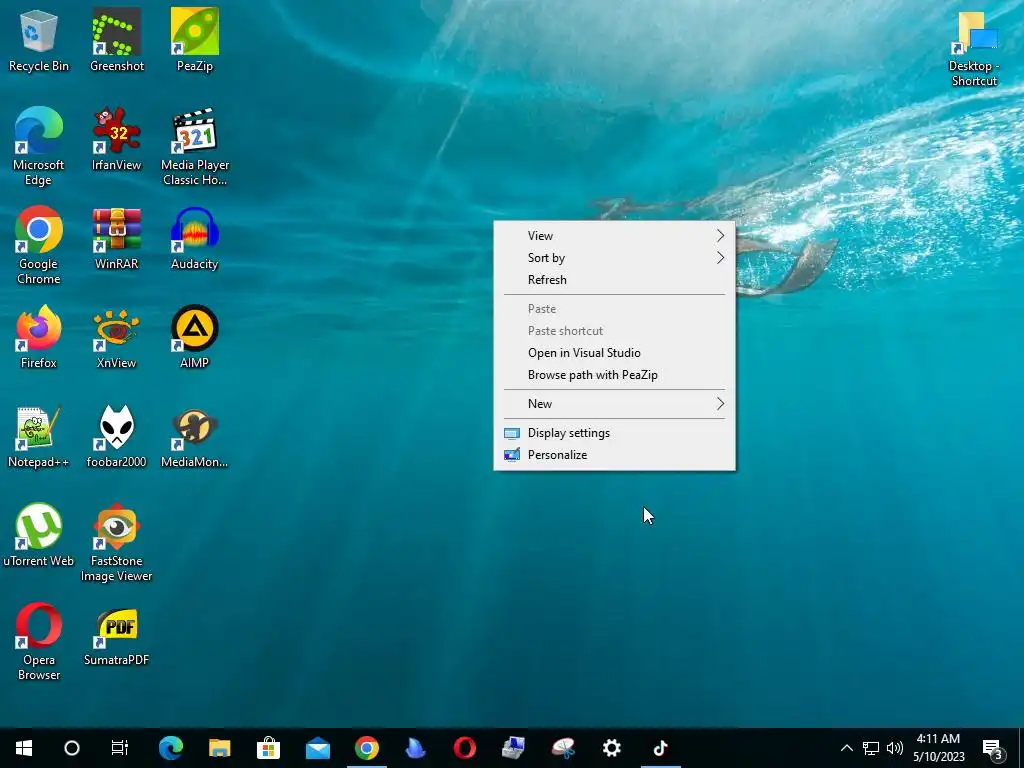Image resolution: width=1024 pixels, height=768 pixels.
Task: Select the Audacity desktop shortcut
Action: 195,239
